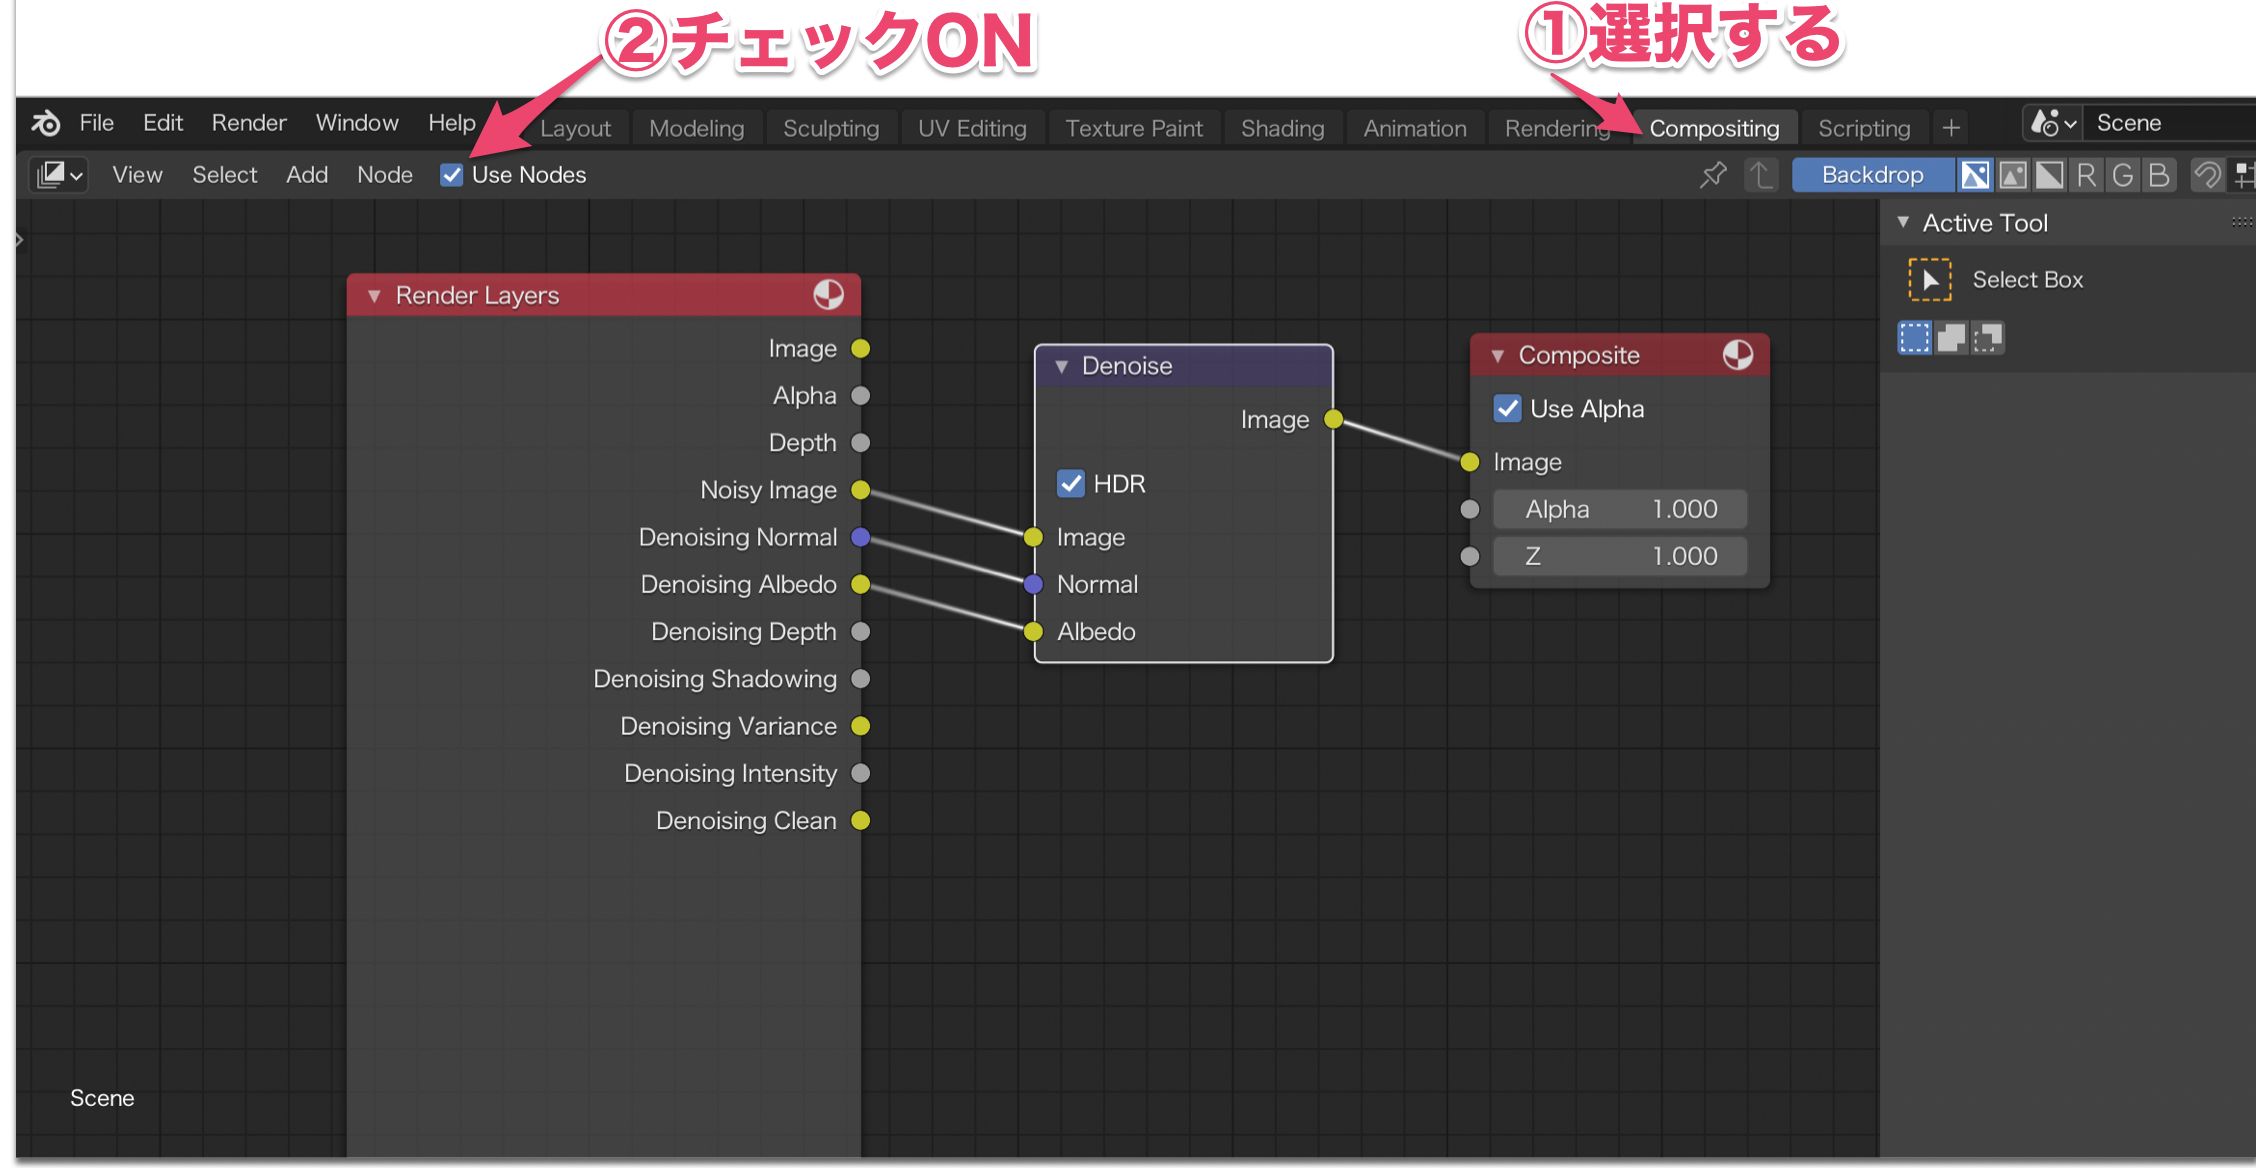Click the parent node tree arrow icon

[1760, 175]
